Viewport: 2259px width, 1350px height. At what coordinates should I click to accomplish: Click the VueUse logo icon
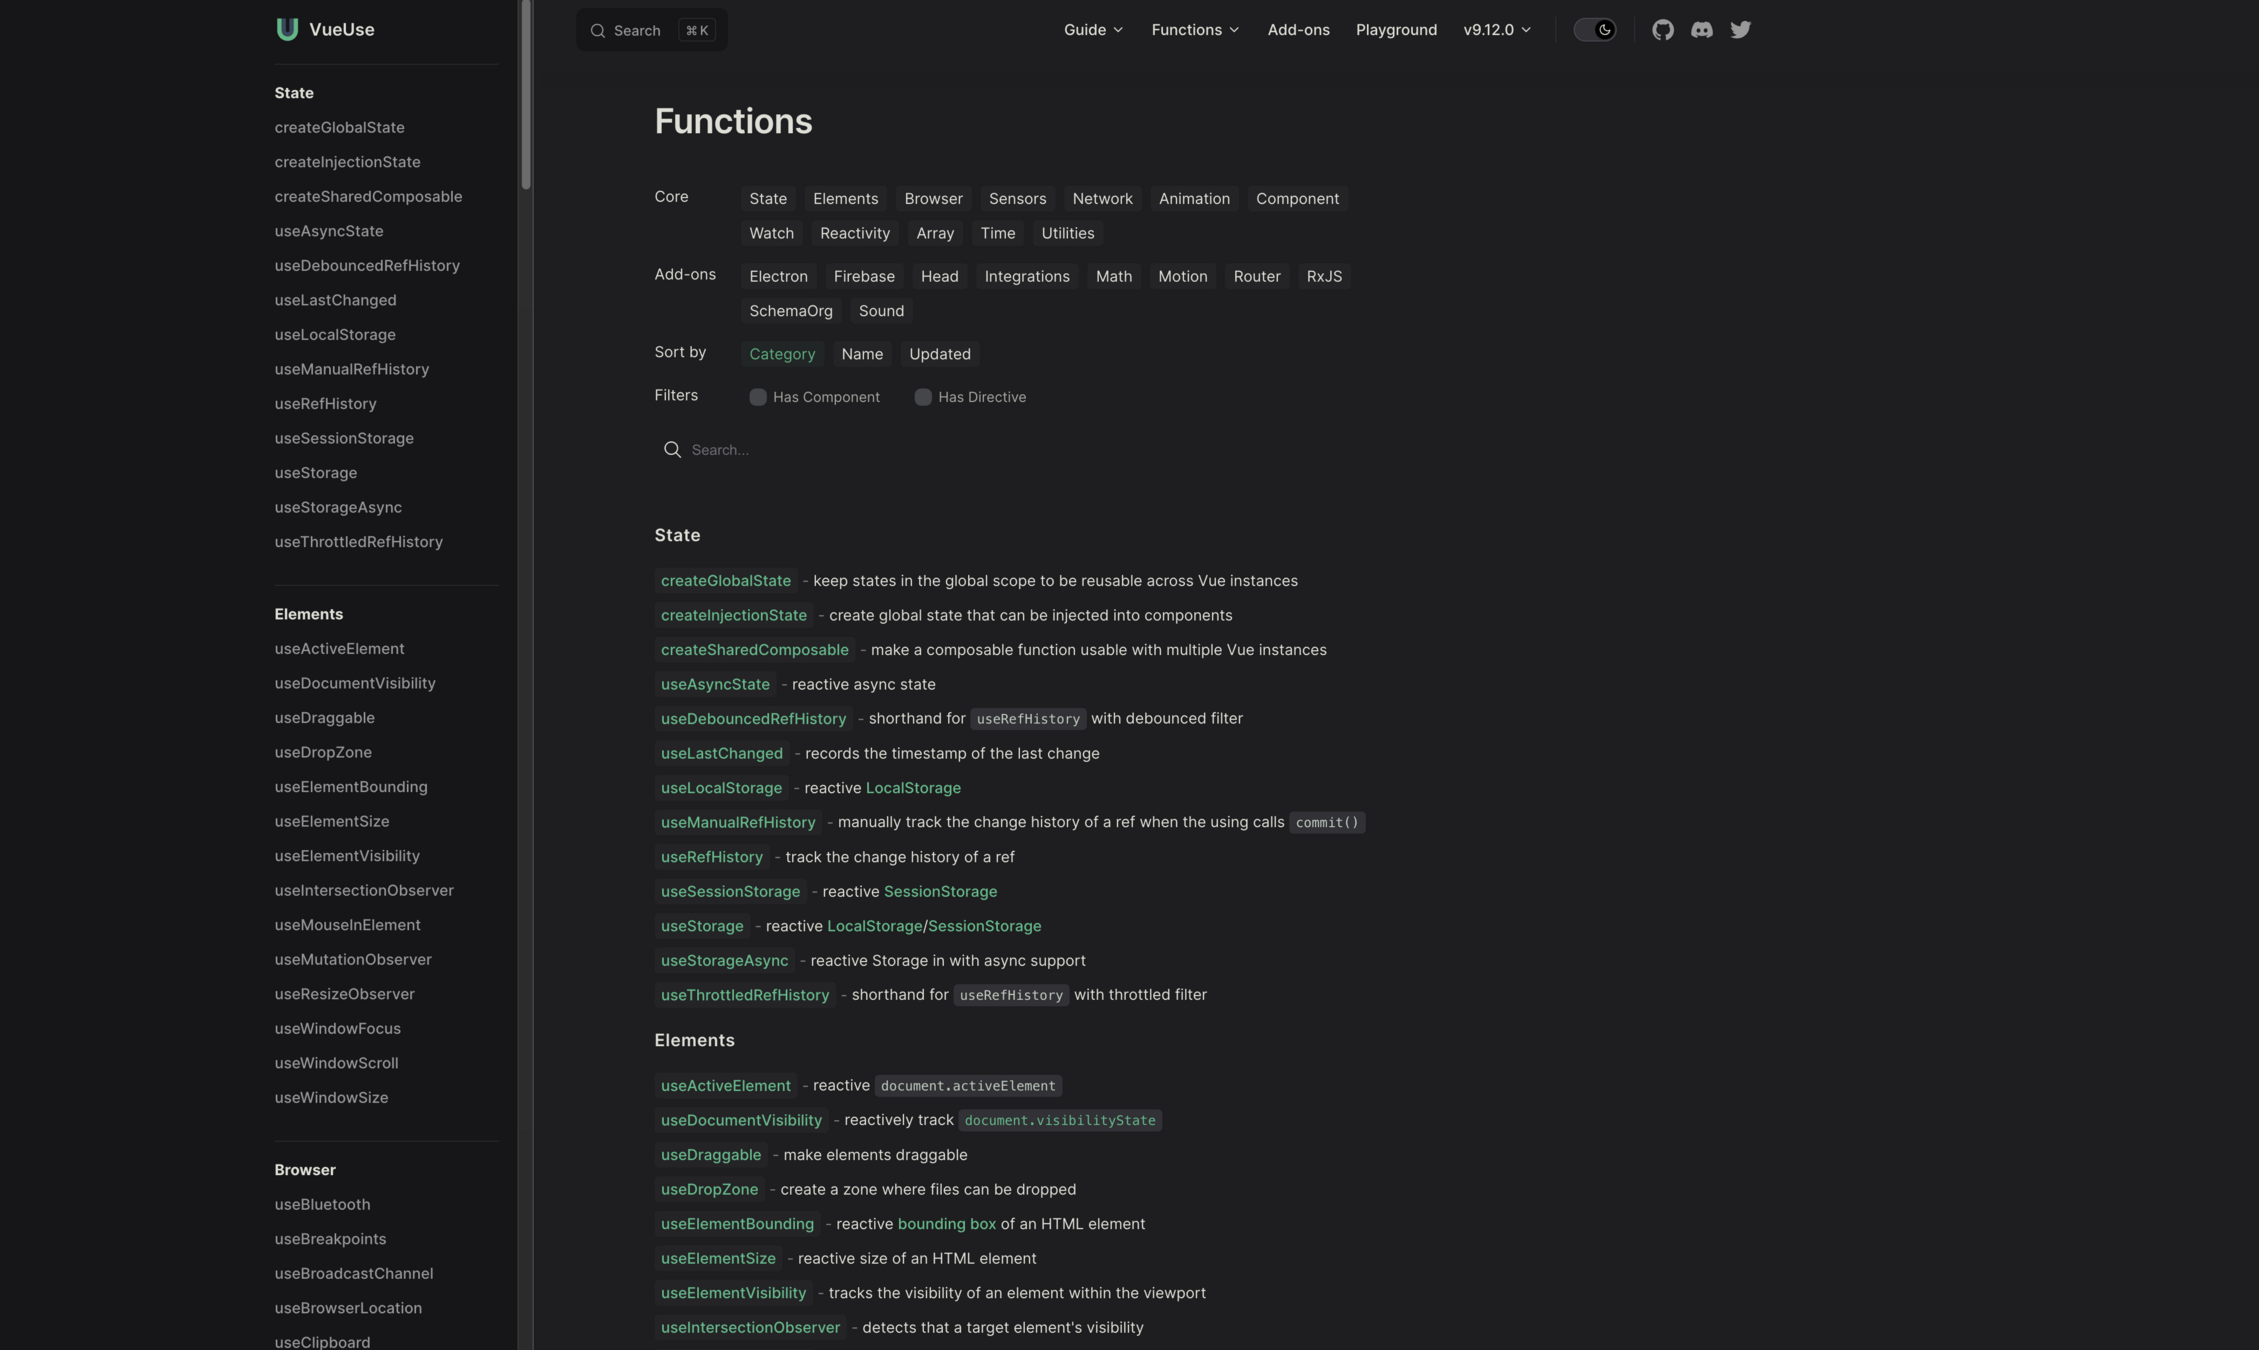[287, 30]
